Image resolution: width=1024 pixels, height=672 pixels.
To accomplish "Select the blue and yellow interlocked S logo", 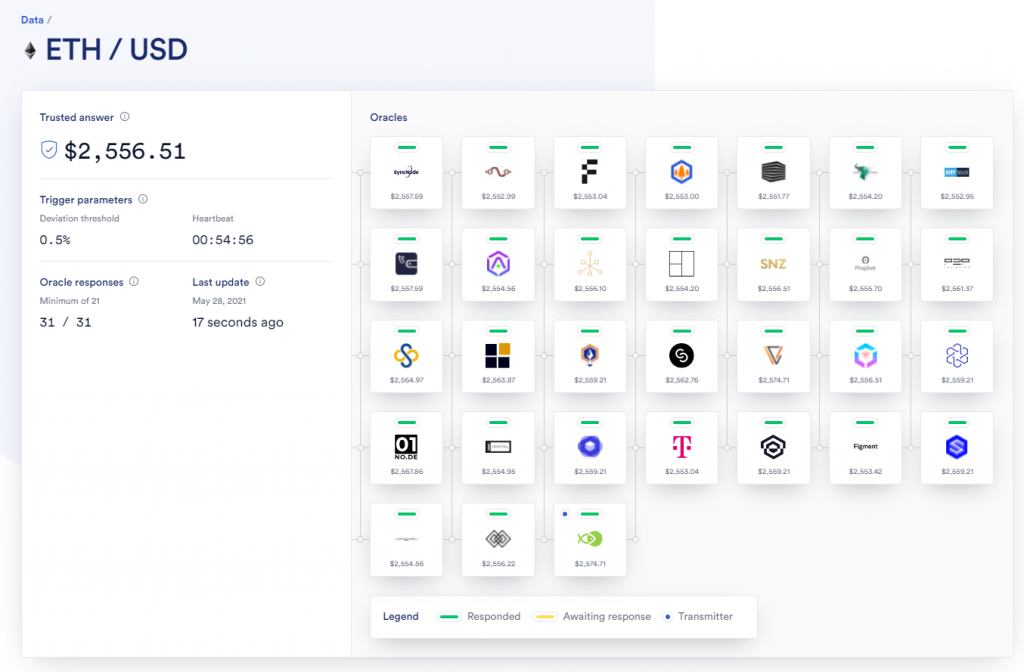I will point(406,356).
